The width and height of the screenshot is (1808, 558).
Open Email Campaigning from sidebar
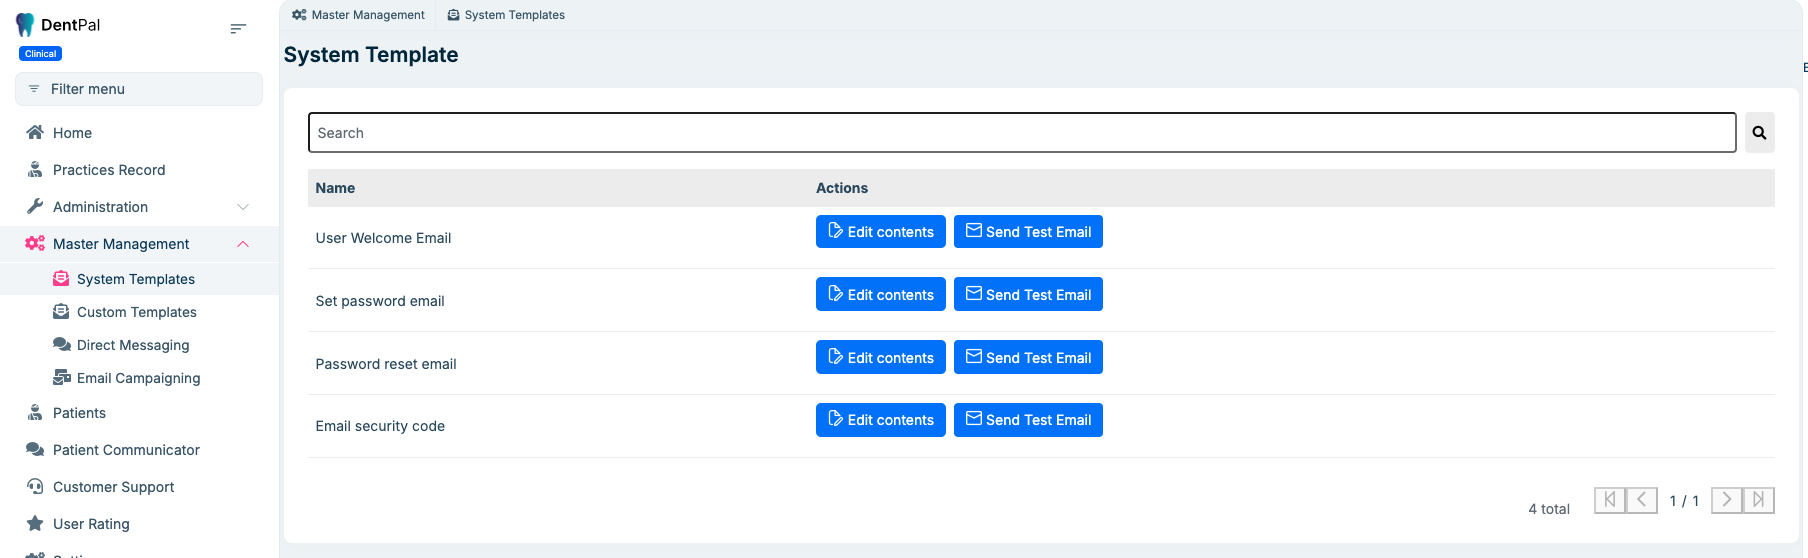pyautogui.click(x=138, y=378)
